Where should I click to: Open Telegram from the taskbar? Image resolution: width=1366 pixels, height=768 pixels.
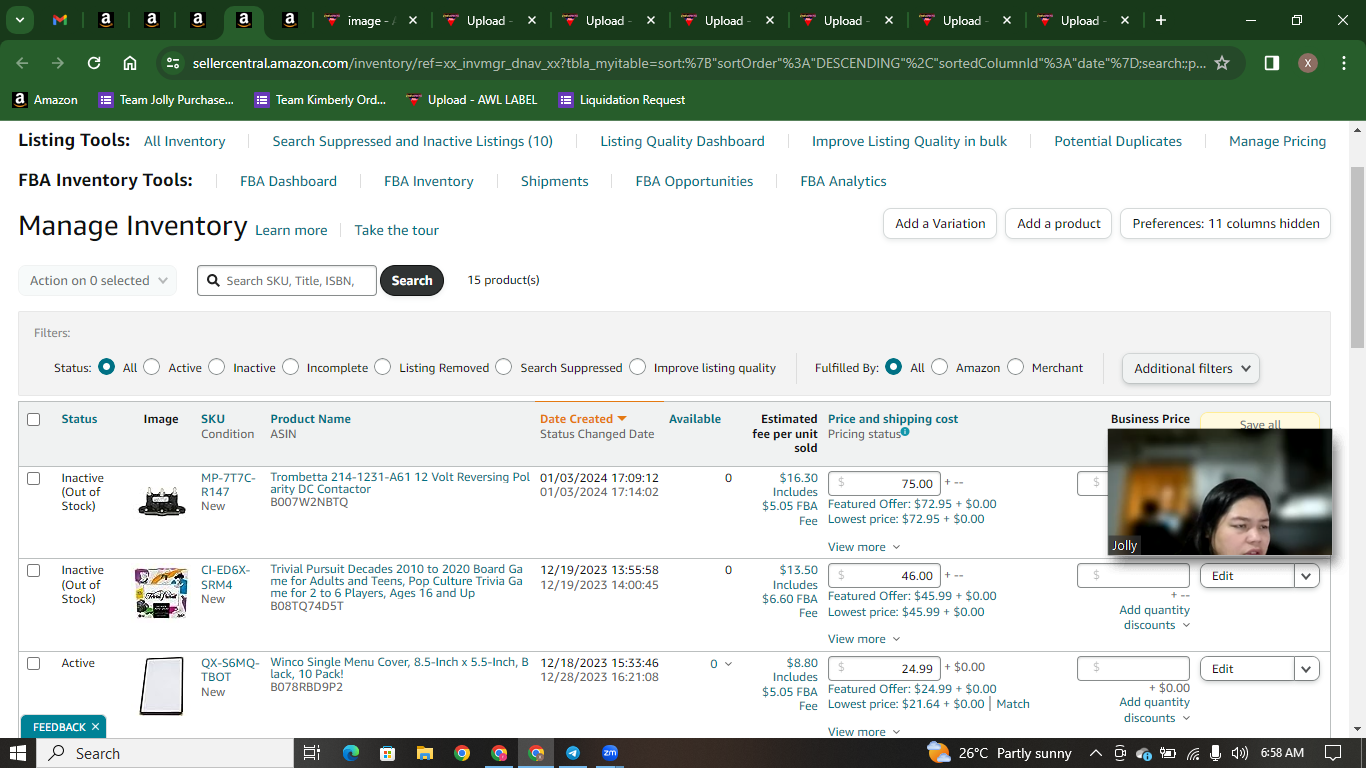[573, 753]
